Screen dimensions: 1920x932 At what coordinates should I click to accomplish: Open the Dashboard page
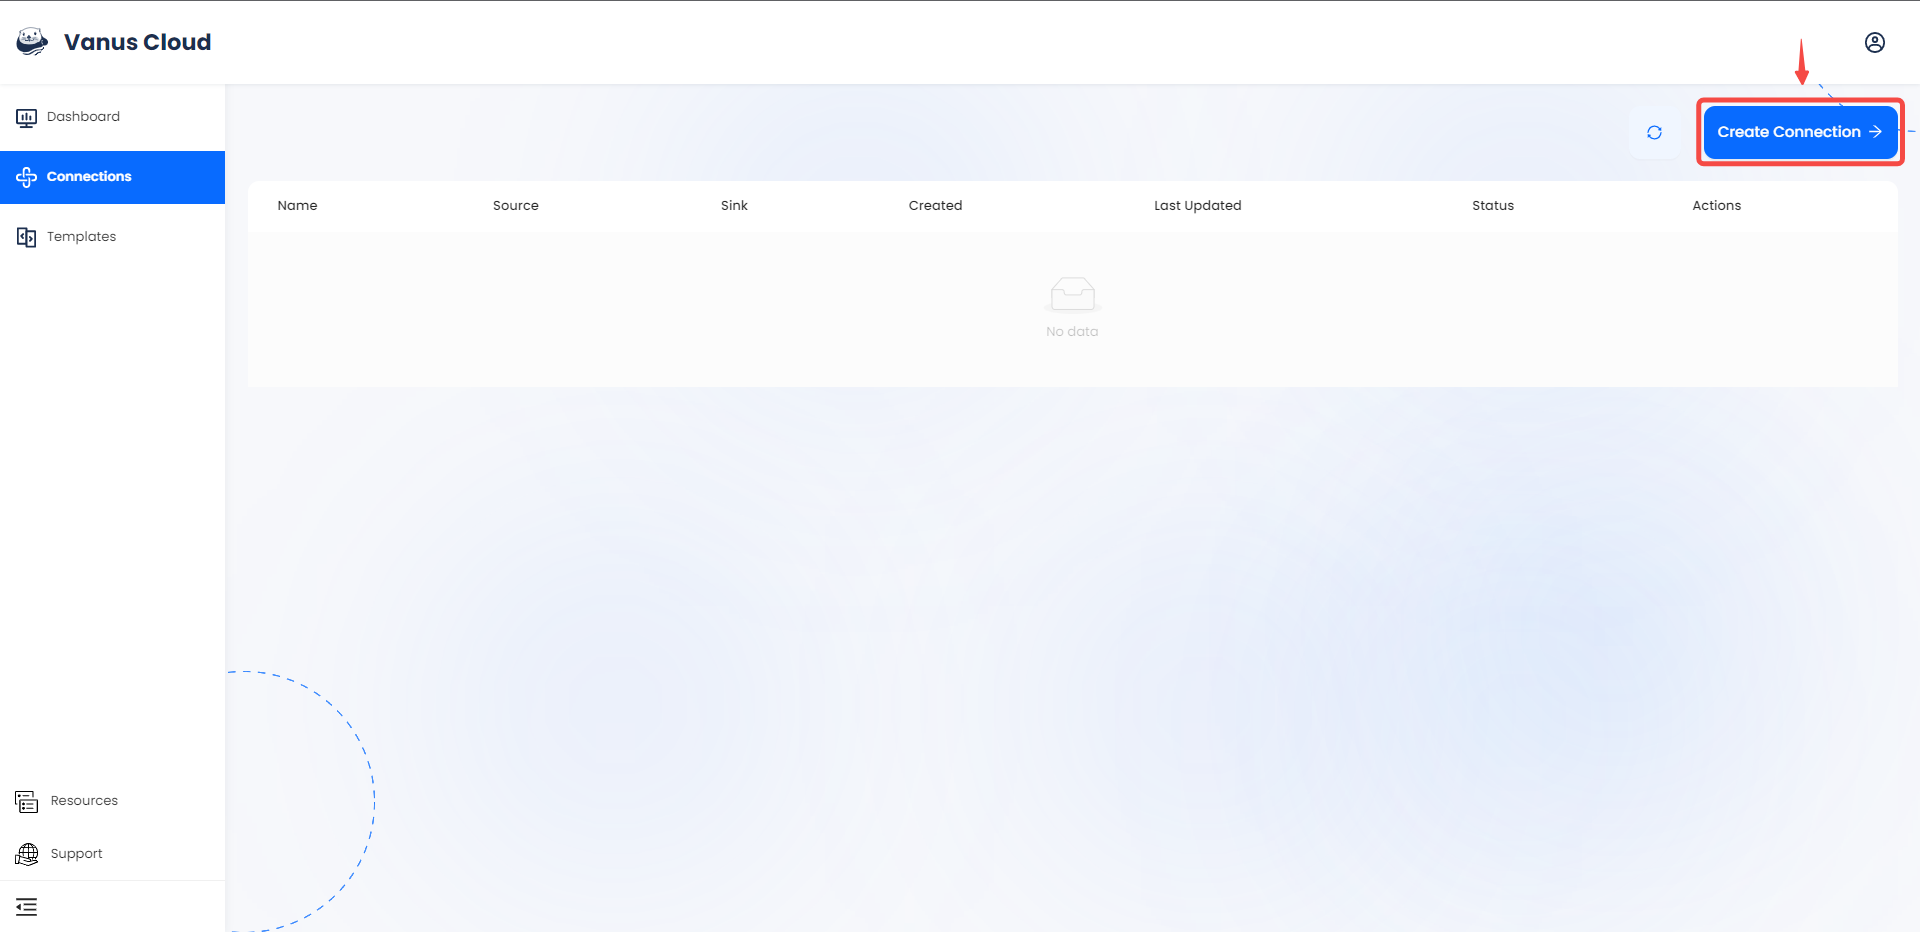click(x=112, y=117)
